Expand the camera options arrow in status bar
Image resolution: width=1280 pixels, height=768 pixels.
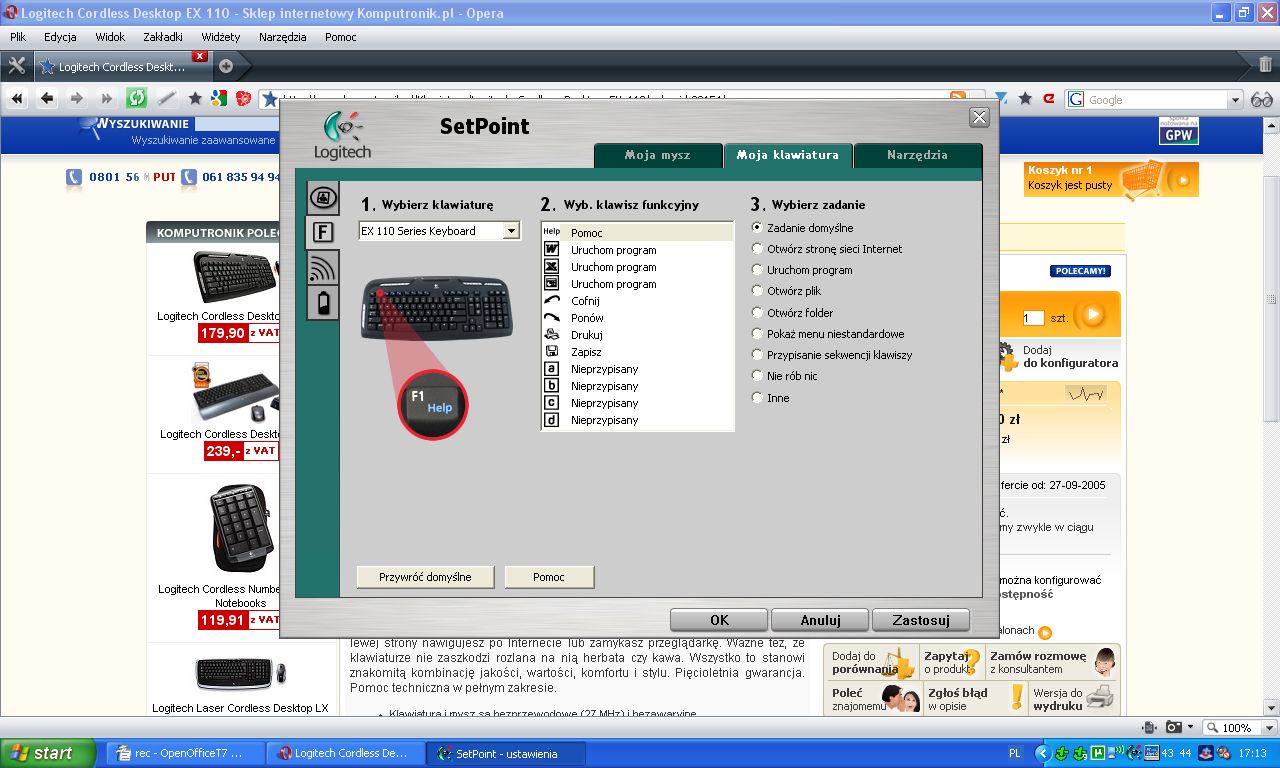click(1190, 728)
